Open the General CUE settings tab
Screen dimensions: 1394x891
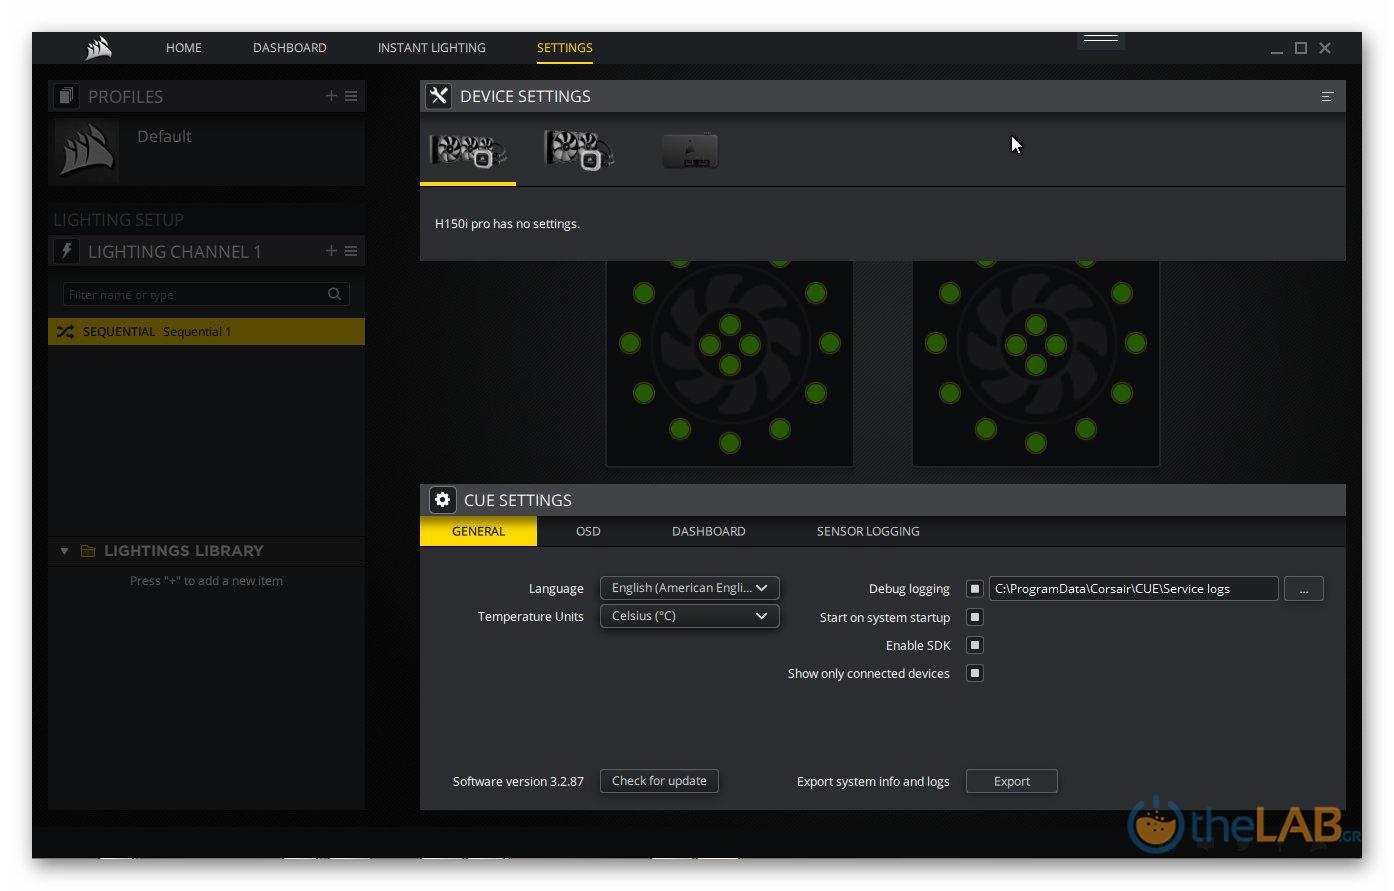(x=478, y=531)
